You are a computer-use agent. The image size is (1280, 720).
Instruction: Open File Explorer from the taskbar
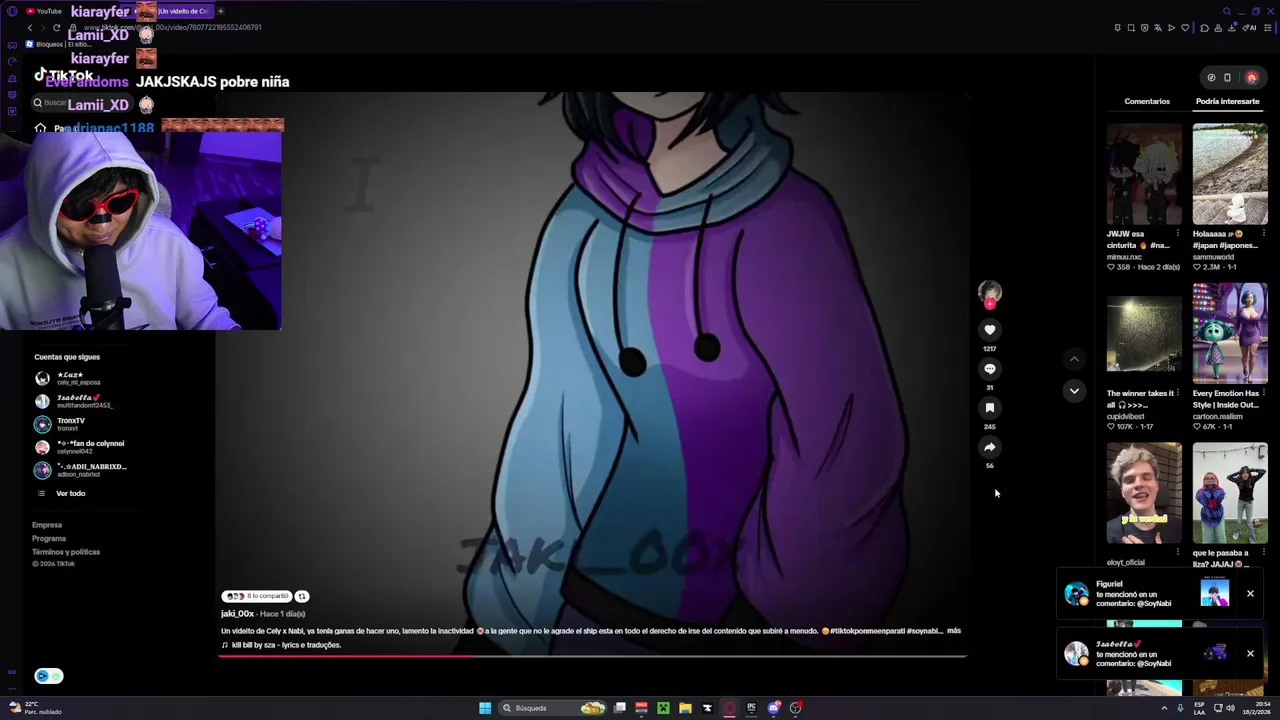point(685,708)
